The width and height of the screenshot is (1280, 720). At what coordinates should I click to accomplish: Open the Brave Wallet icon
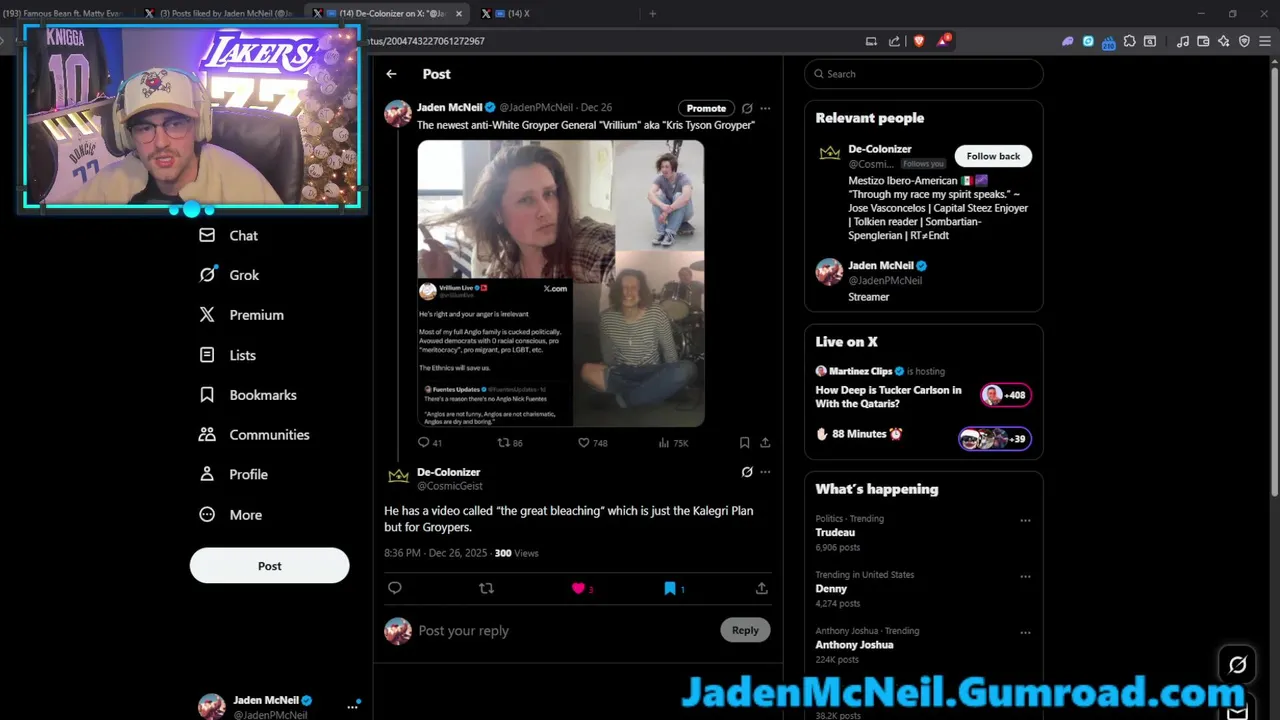click(x=1203, y=41)
